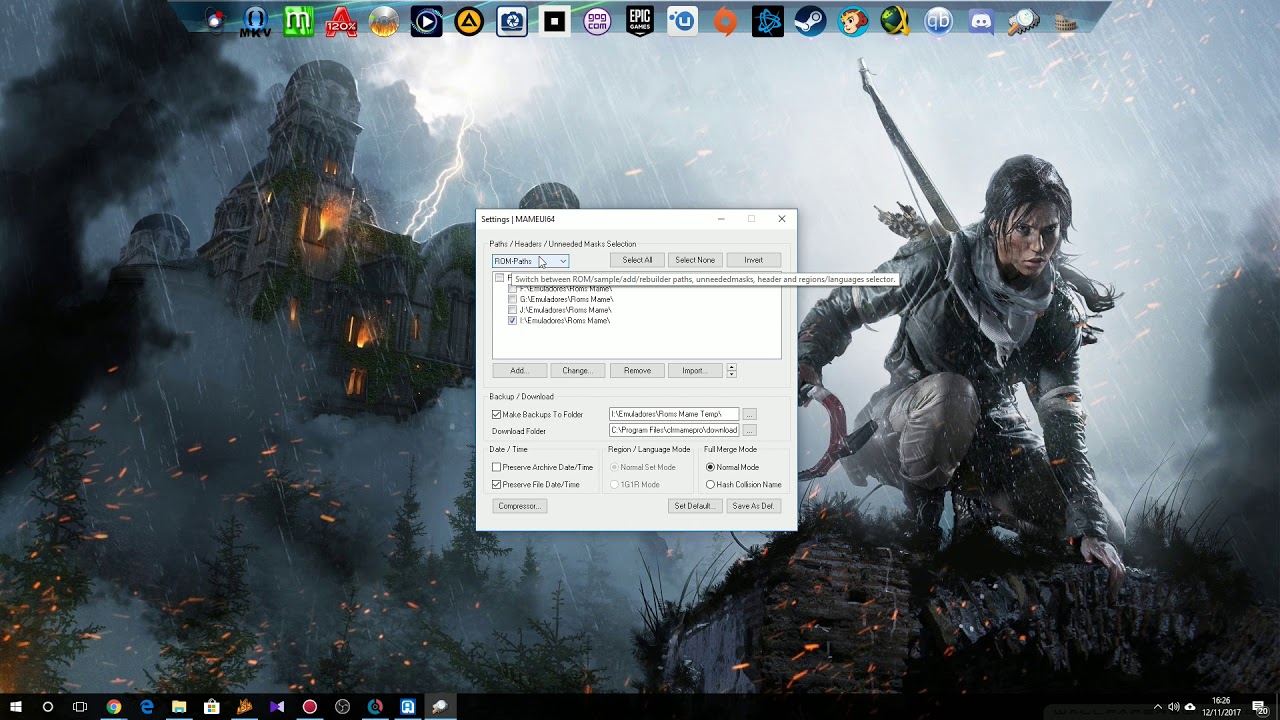Open Task View on taskbar

pyautogui.click(x=80, y=707)
